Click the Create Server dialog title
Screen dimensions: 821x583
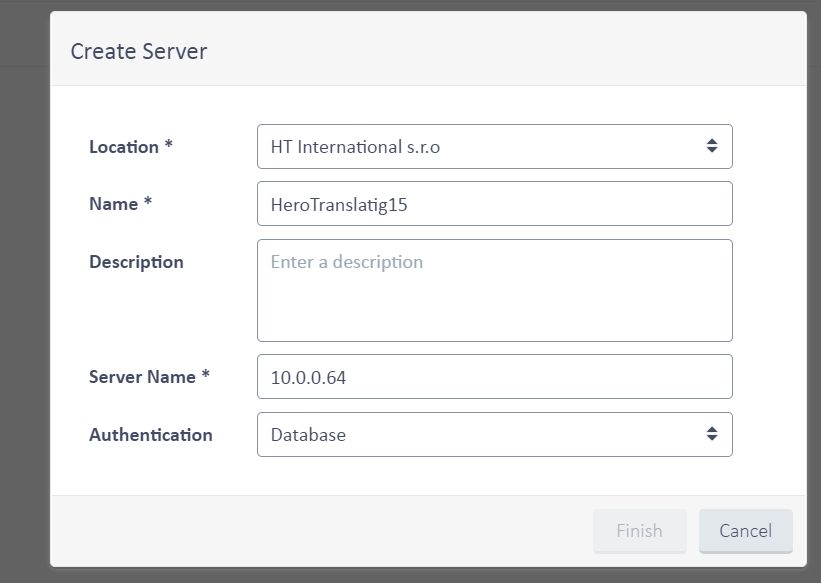pyautogui.click(x=139, y=51)
